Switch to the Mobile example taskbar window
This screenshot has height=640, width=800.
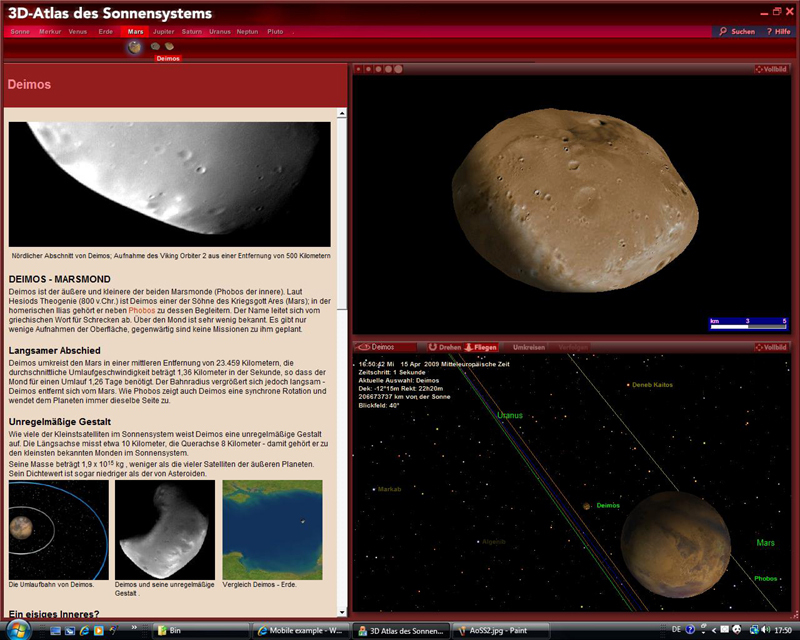tap(301, 631)
